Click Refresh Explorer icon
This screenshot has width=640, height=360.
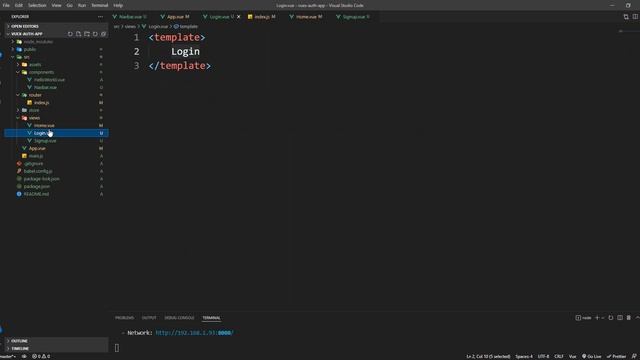tap(95, 34)
